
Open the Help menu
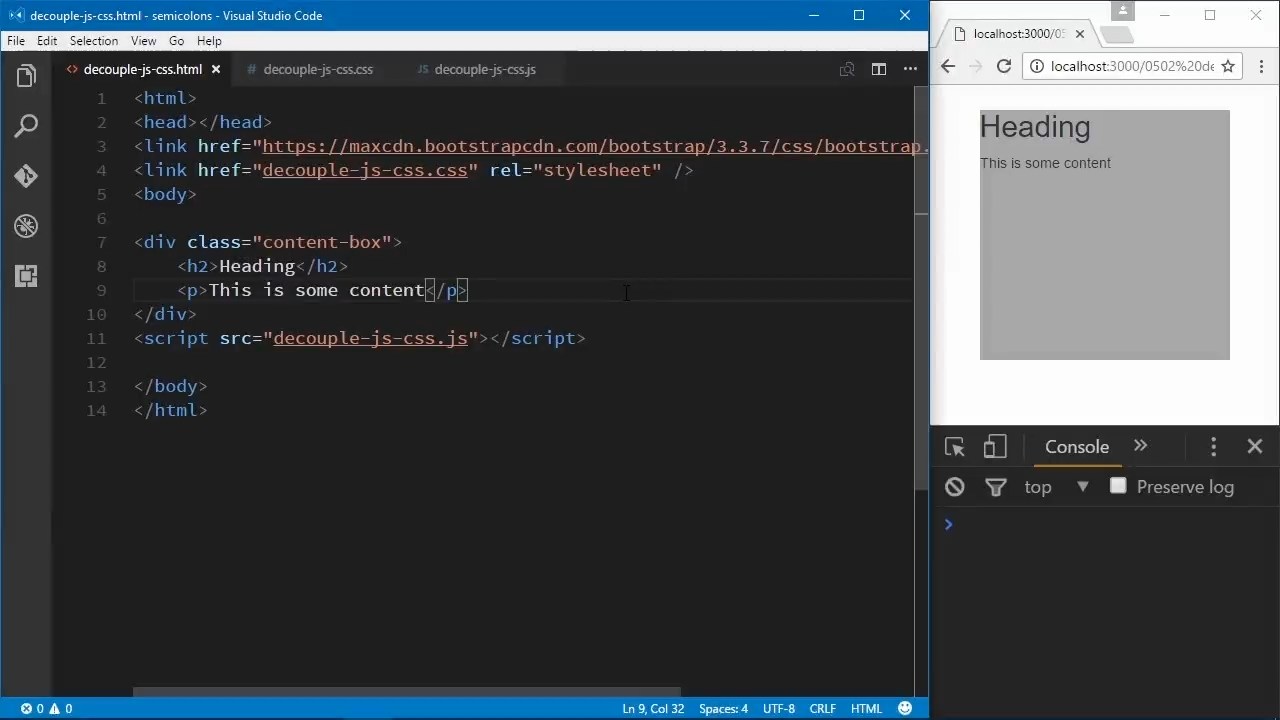point(209,41)
